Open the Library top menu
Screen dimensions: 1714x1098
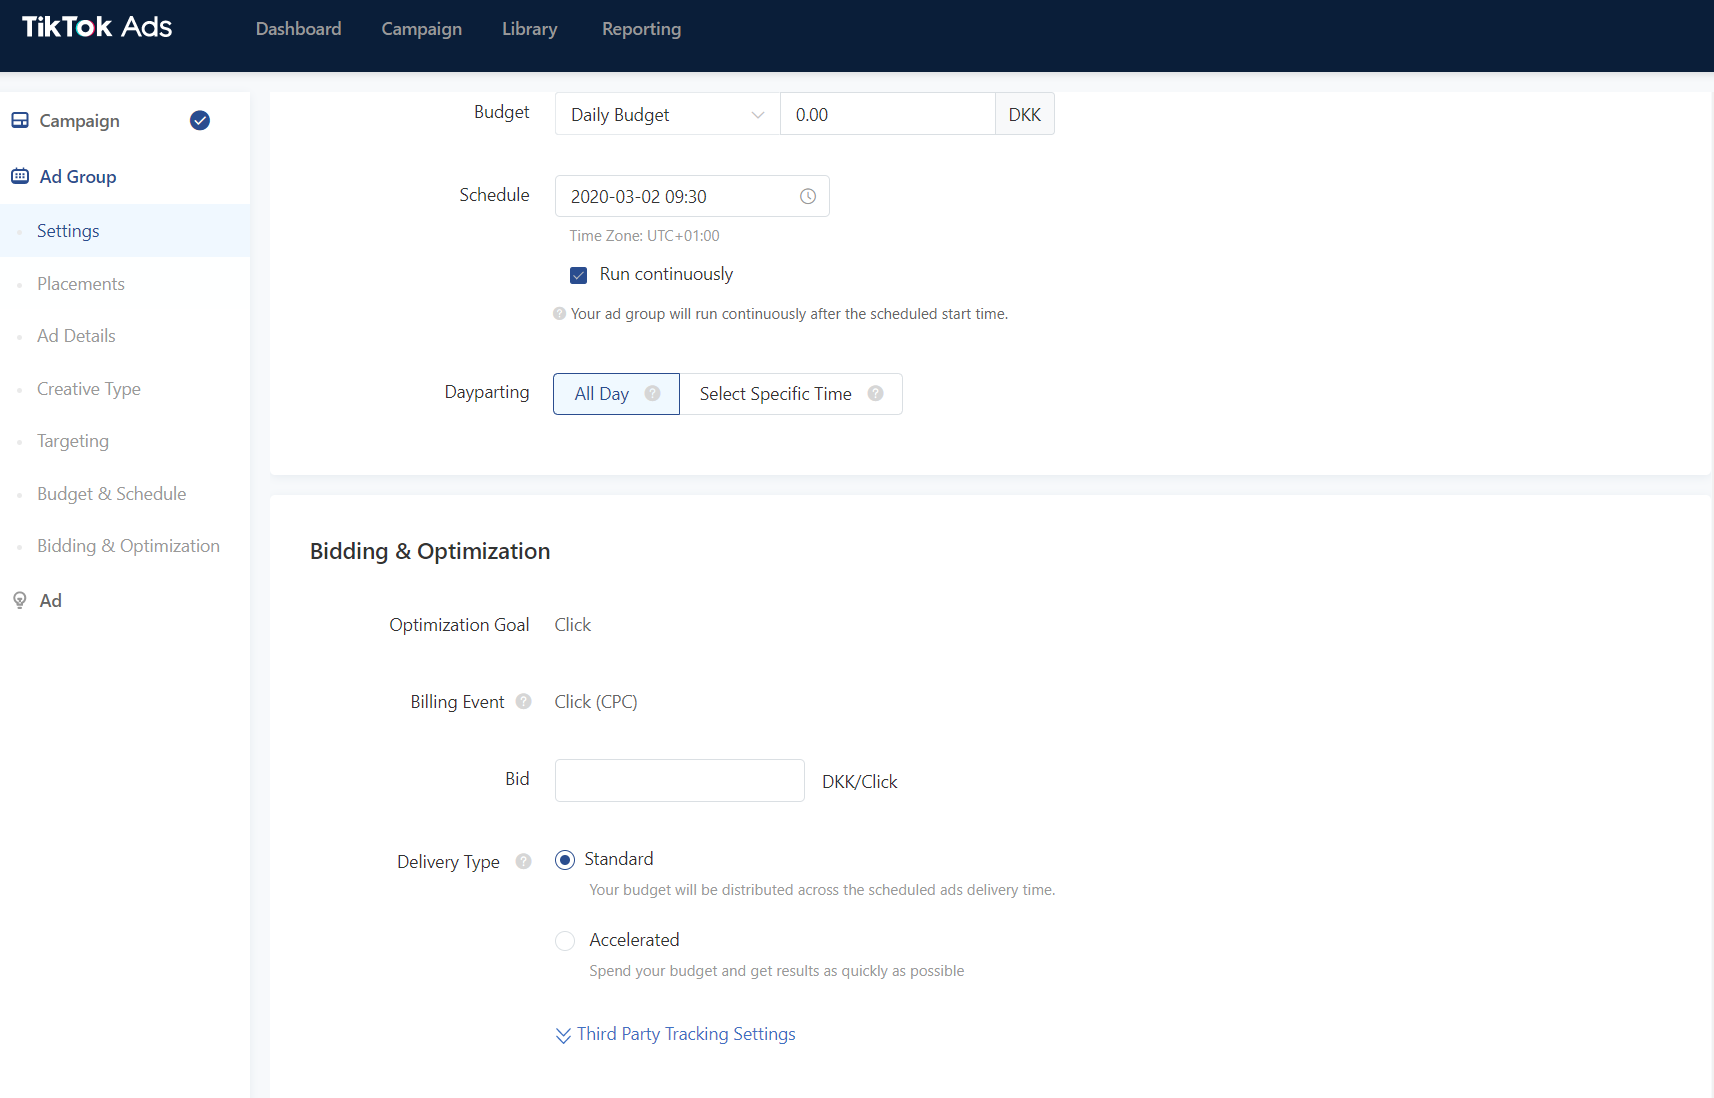click(x=530, y=29)
